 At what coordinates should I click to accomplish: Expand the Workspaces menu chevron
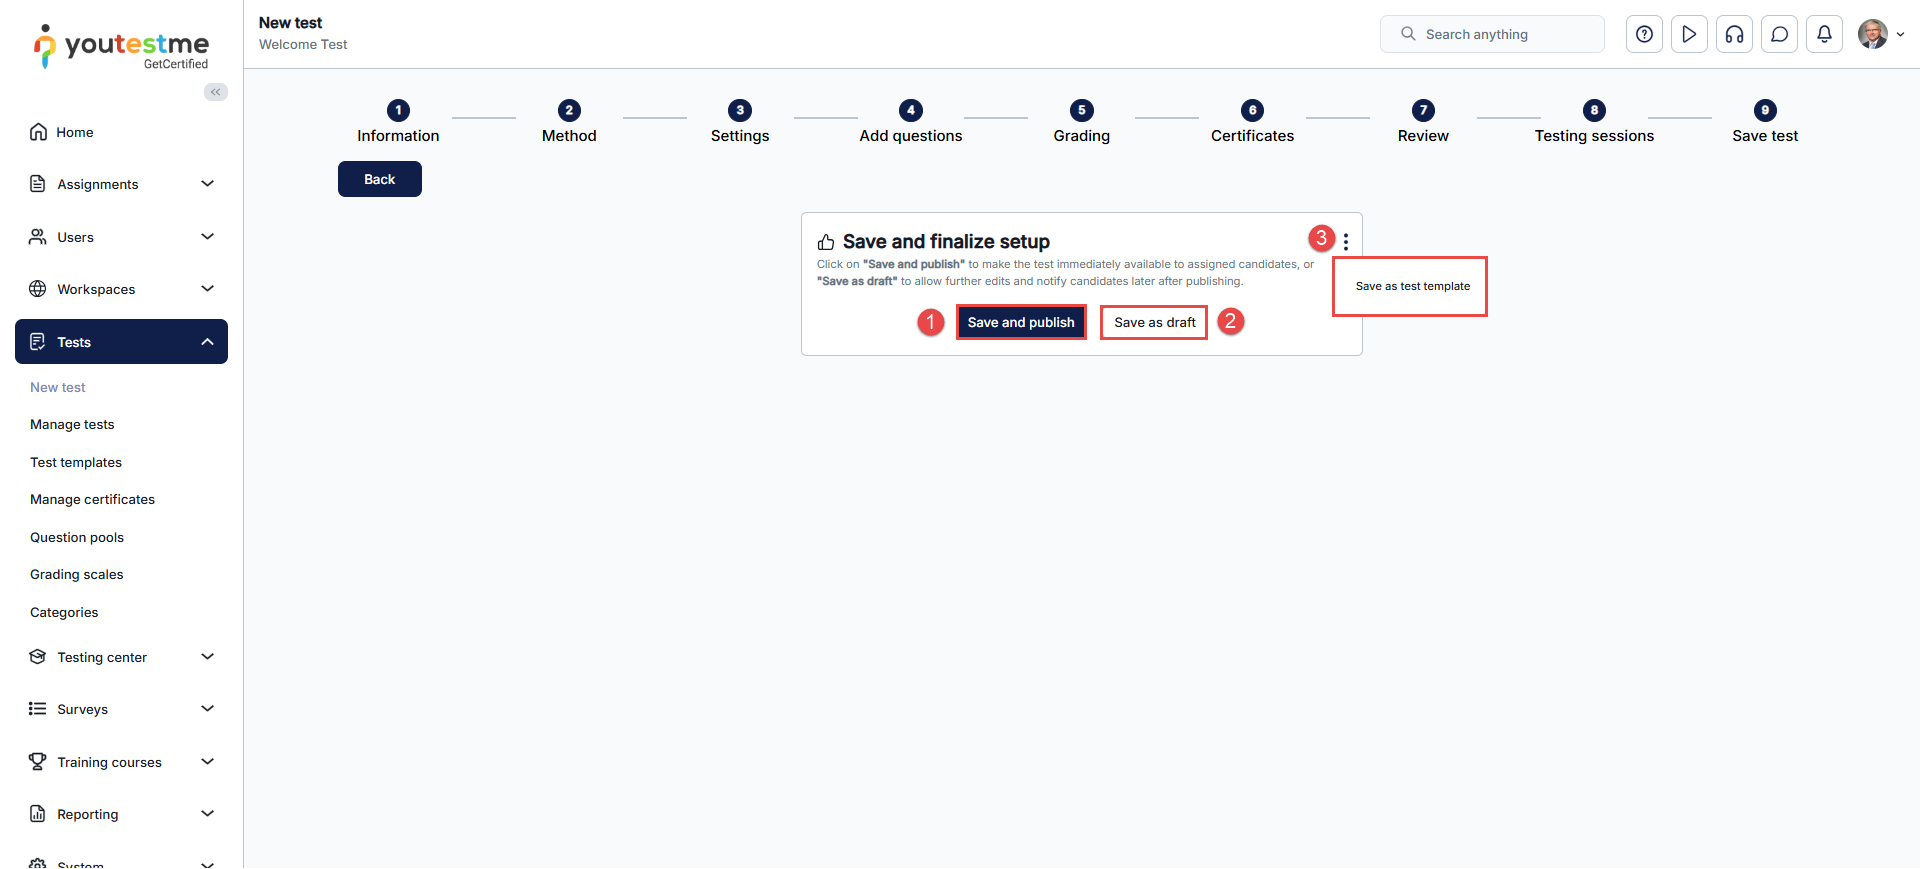coord(208,289)
